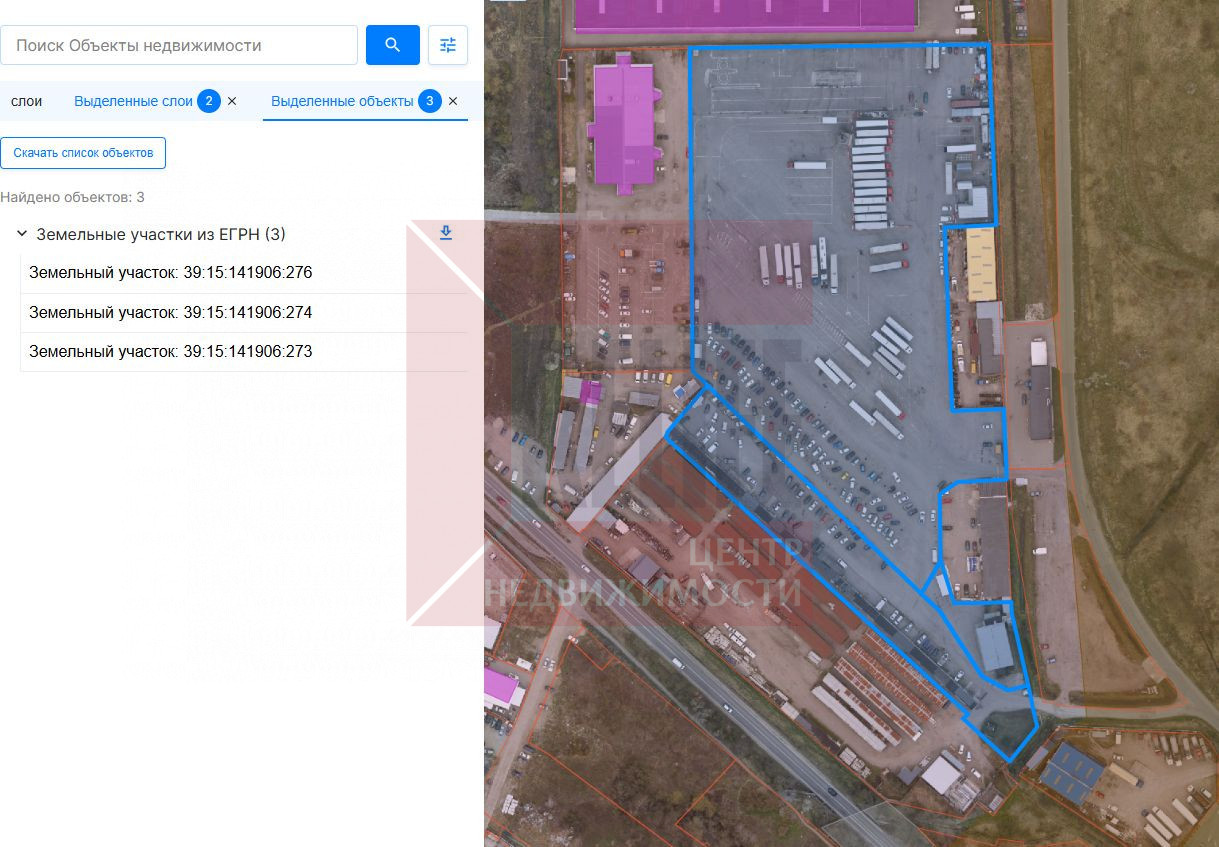Open the search filter settings icon
This screenshot has height=847, width=1219.
447,45
